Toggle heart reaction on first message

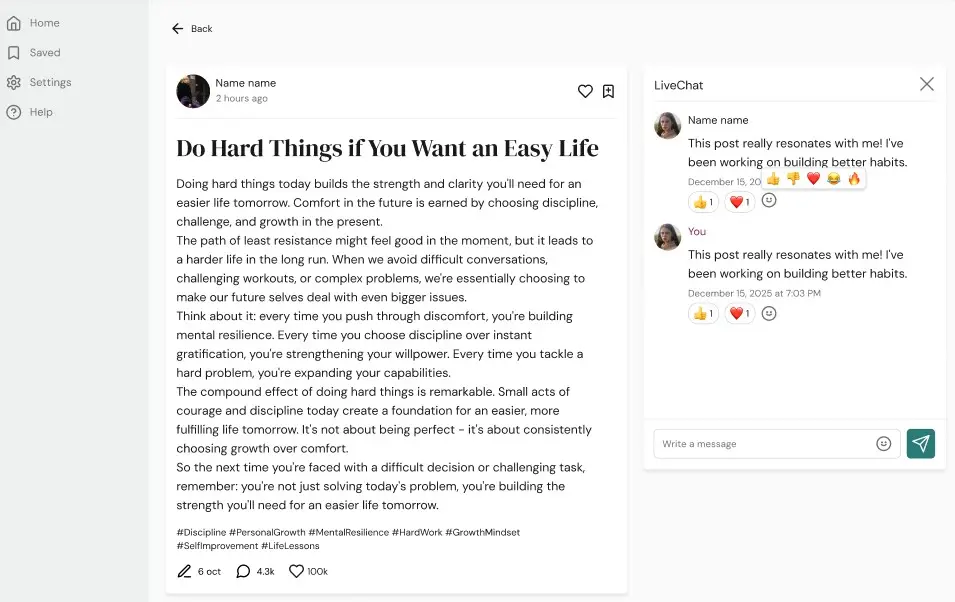pyautogui.click(x=739, y=202)
